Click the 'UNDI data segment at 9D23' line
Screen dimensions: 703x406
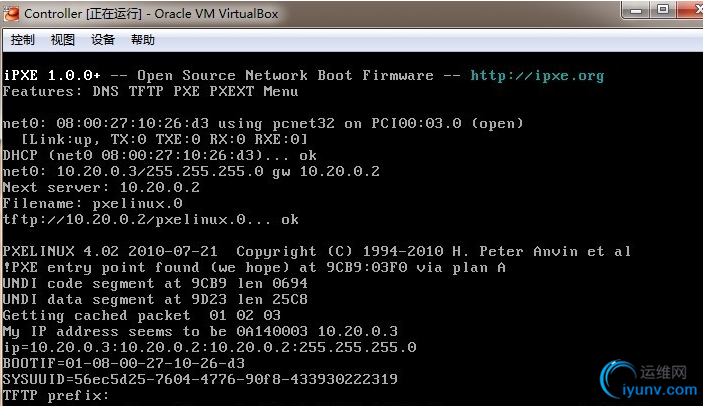[x=155, y=299]
